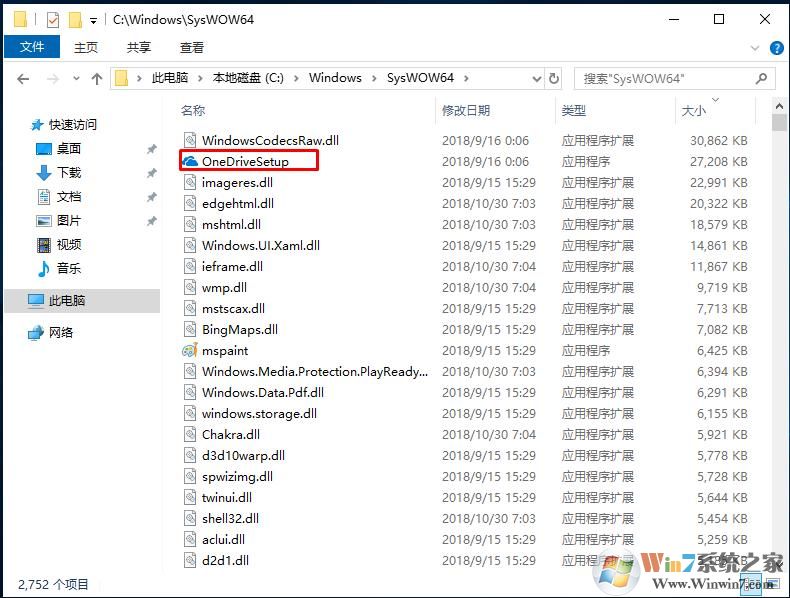Open 文档 in navigation pane

(69, 196)
